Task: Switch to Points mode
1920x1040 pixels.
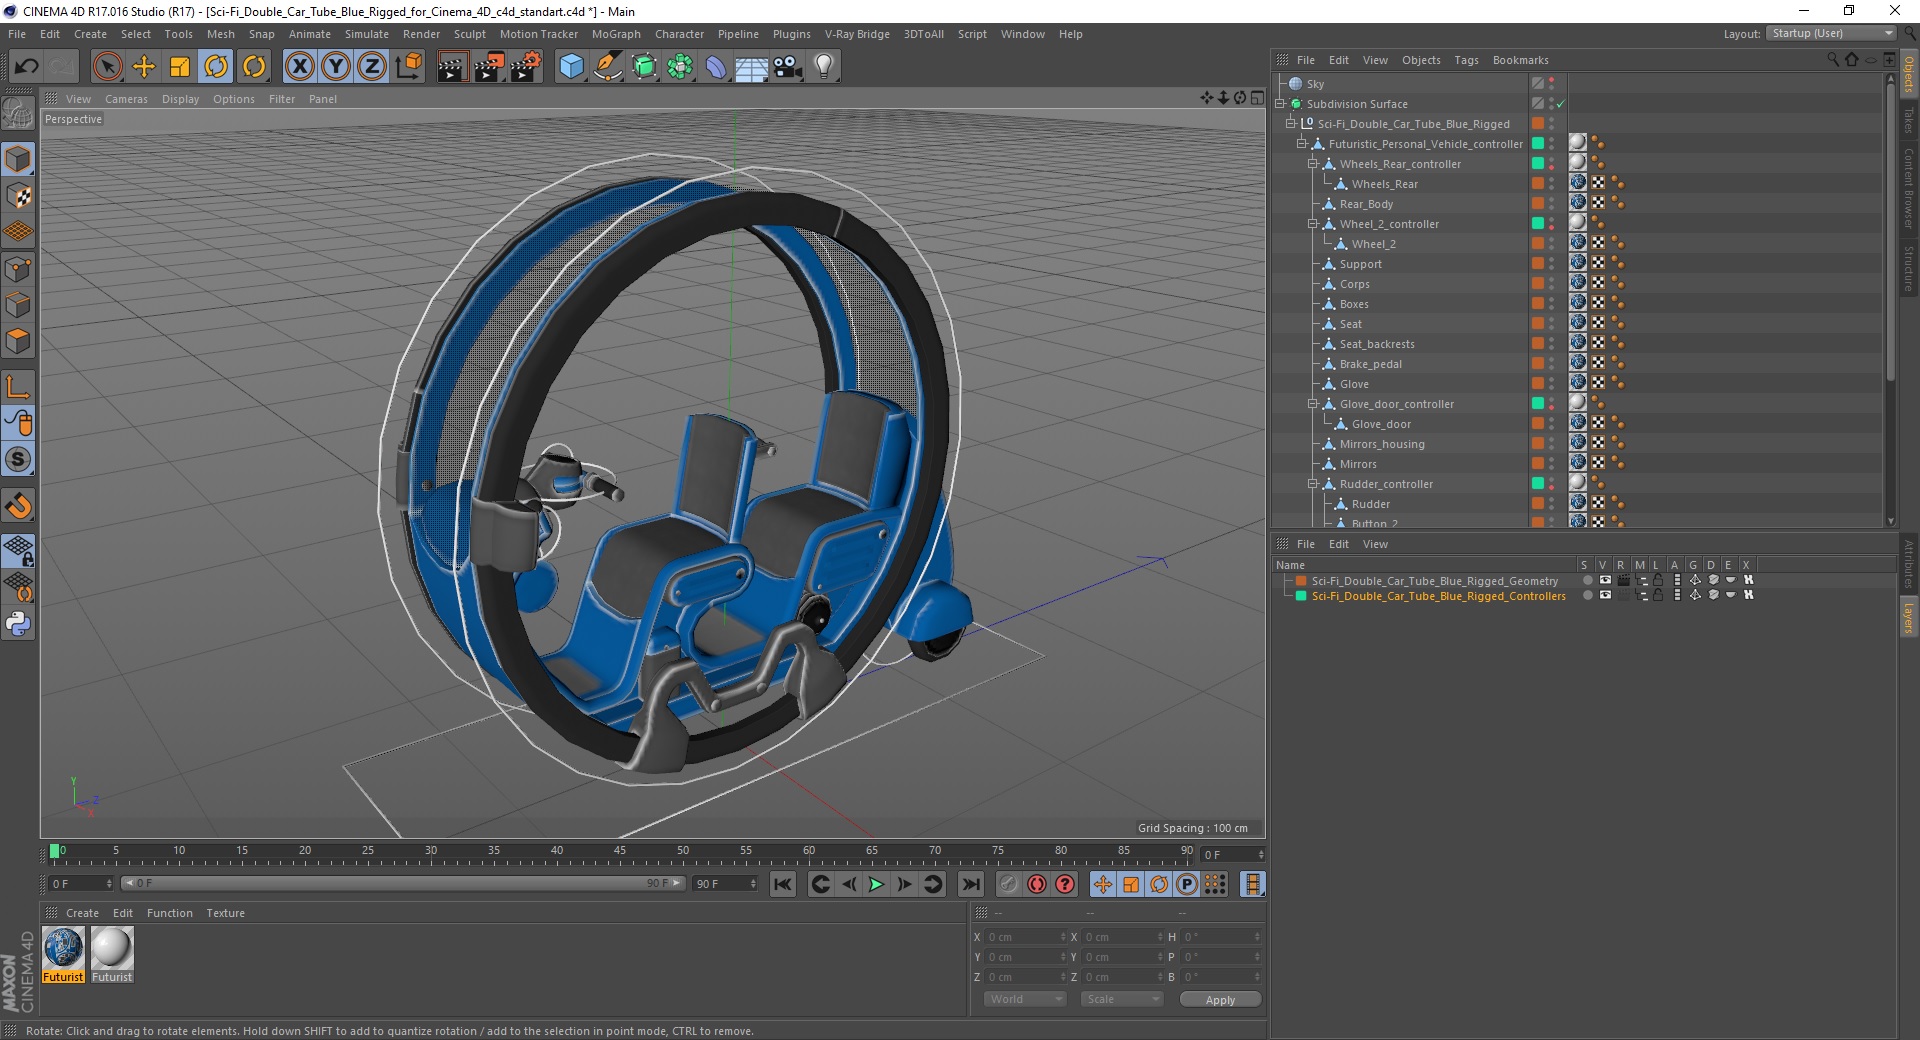Action: click(x=18, y=269)
